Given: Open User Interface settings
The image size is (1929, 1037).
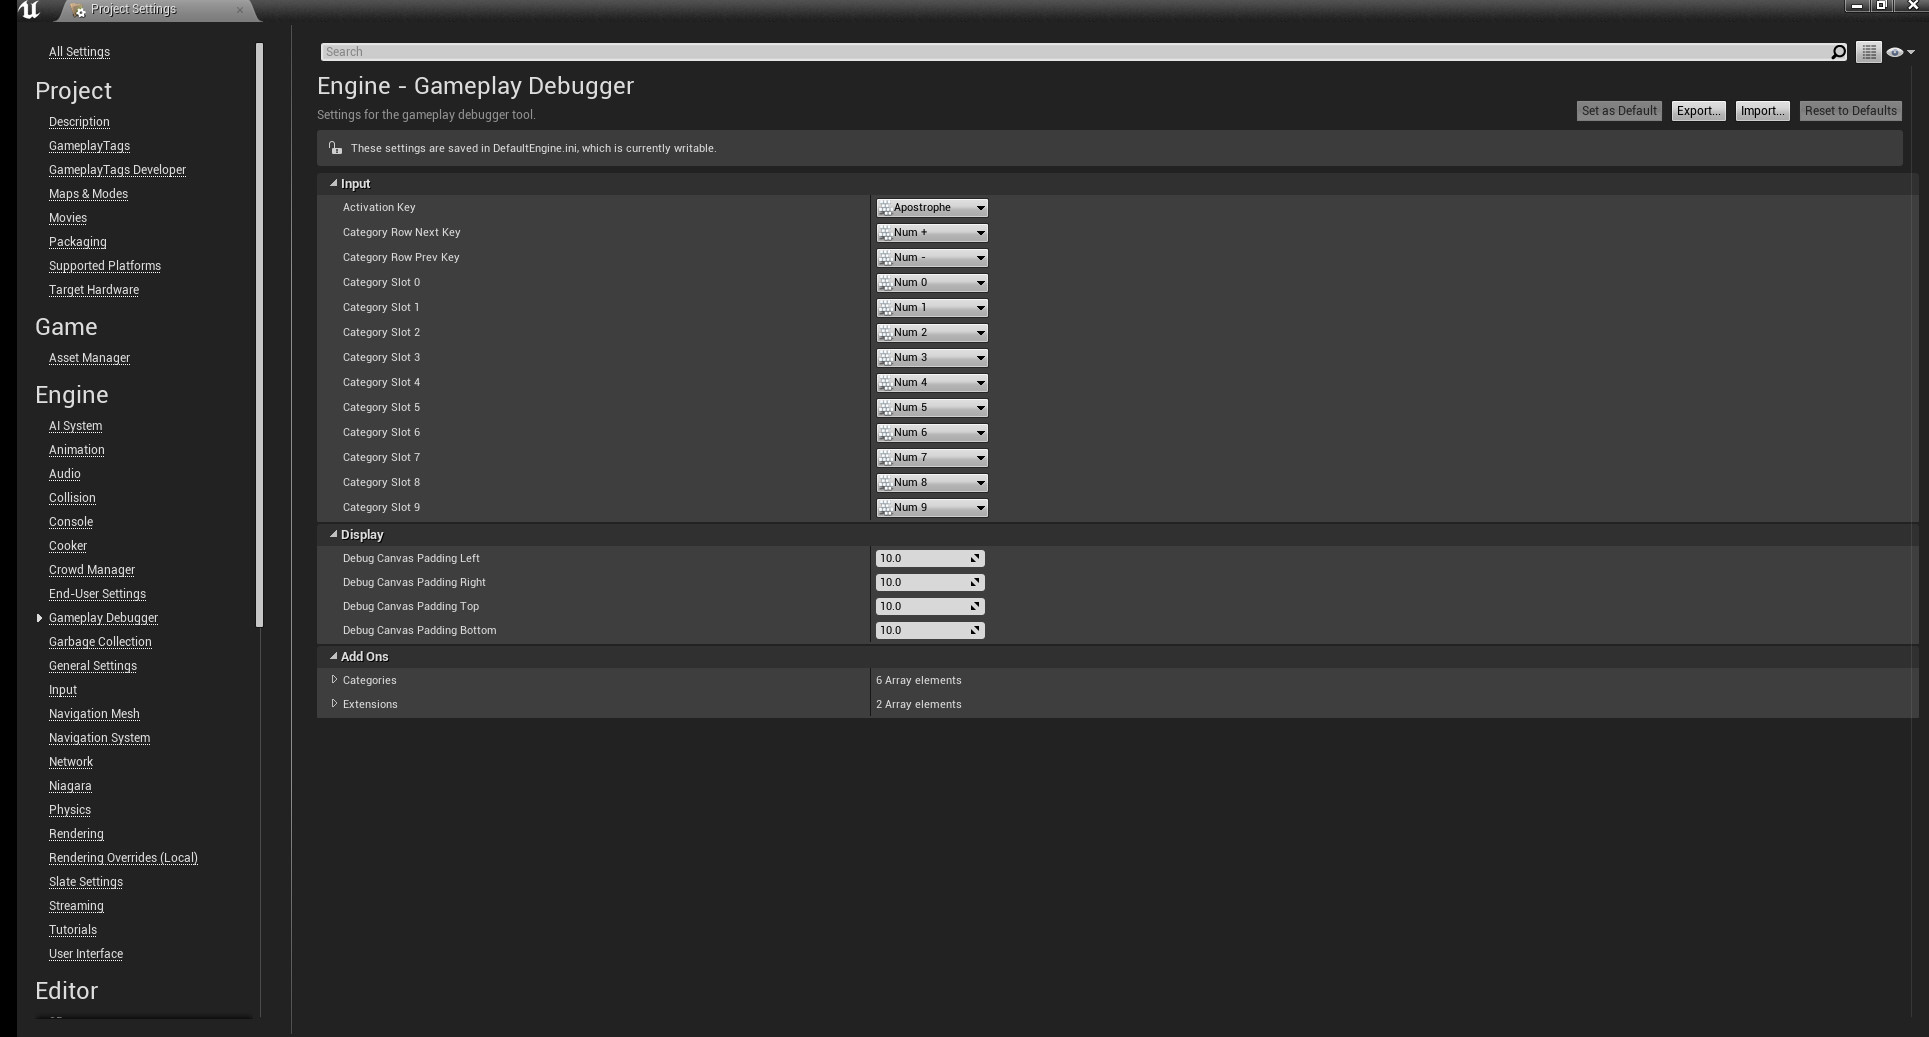Looking at the screenshot, I should pyautogui.click(x=86, y=954).
